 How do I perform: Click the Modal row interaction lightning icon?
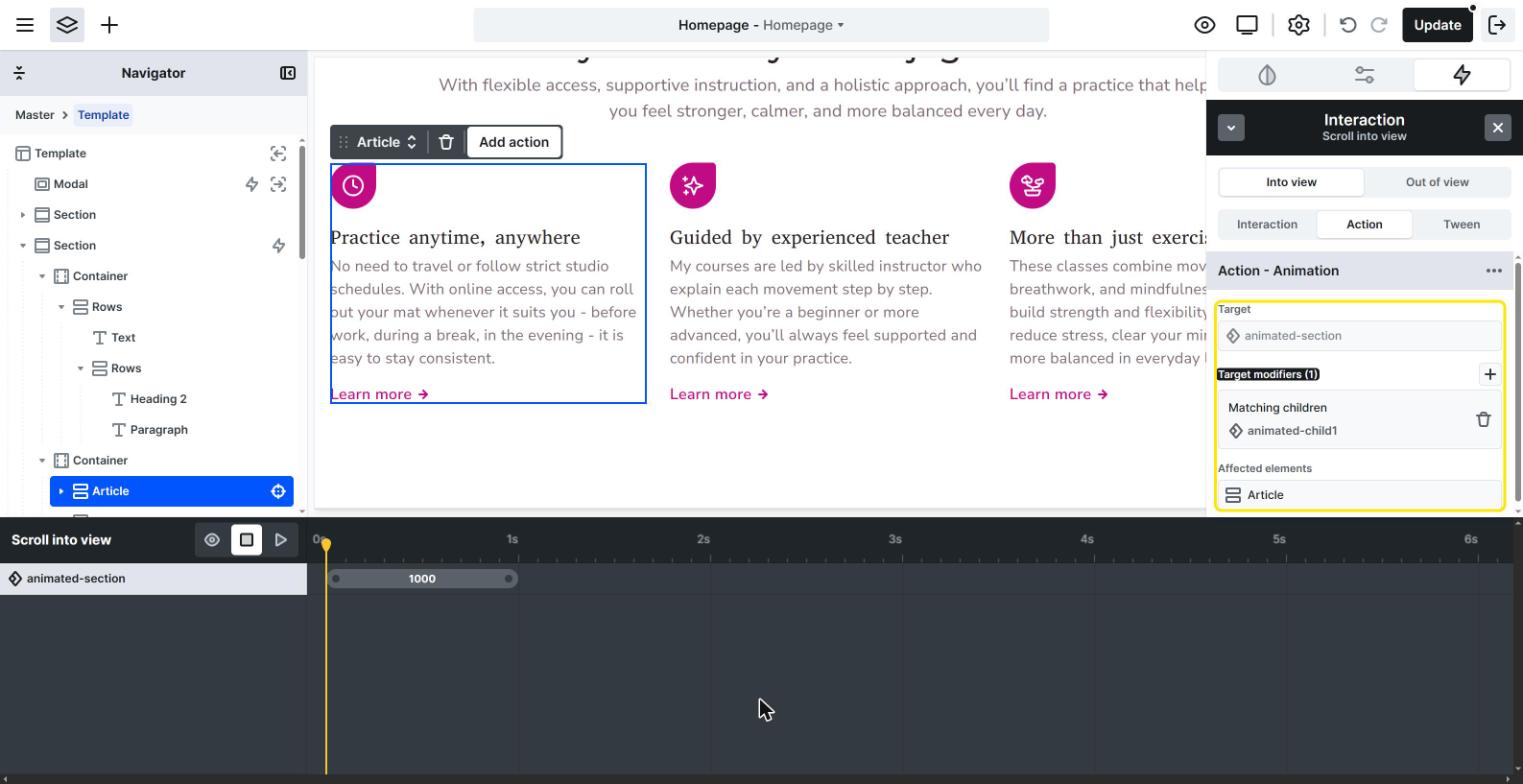pyautogui.click(x=252, y=184)
